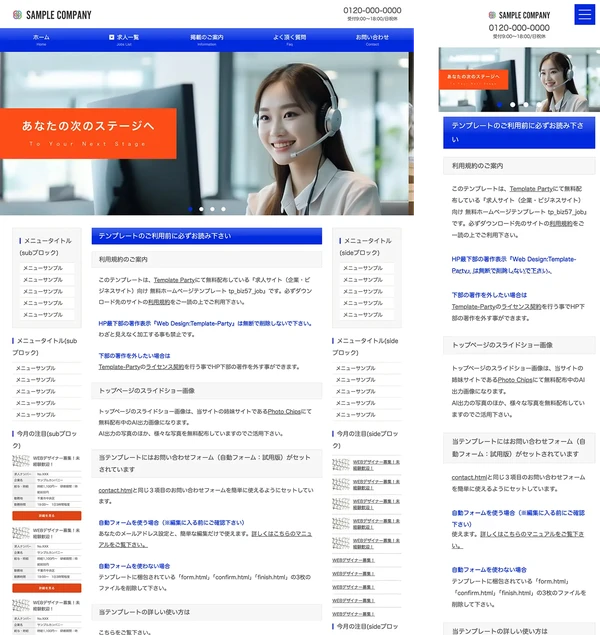Screen dimensions: 600x635
Task: Open the contact.html link in mobile view
Action: coord(469,477)
